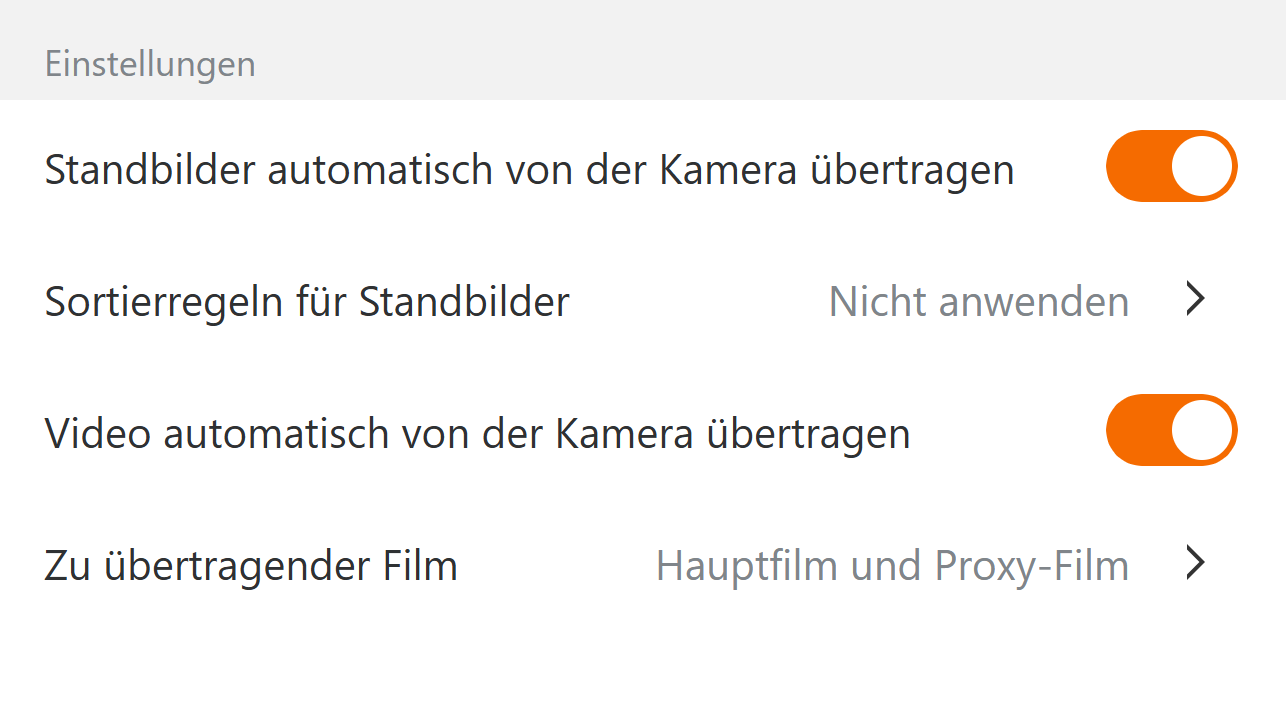The image size is (1286, 710).
Task: Click the gray header bar above the settings list
Action: pyautogui.click(x=700, y=50)
